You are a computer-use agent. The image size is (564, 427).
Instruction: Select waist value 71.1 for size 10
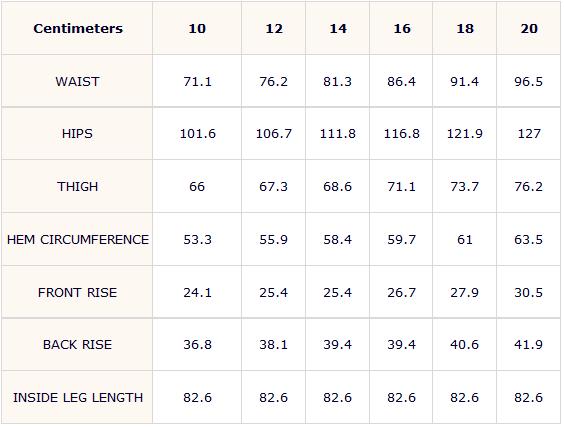click(x=197, y=82)
